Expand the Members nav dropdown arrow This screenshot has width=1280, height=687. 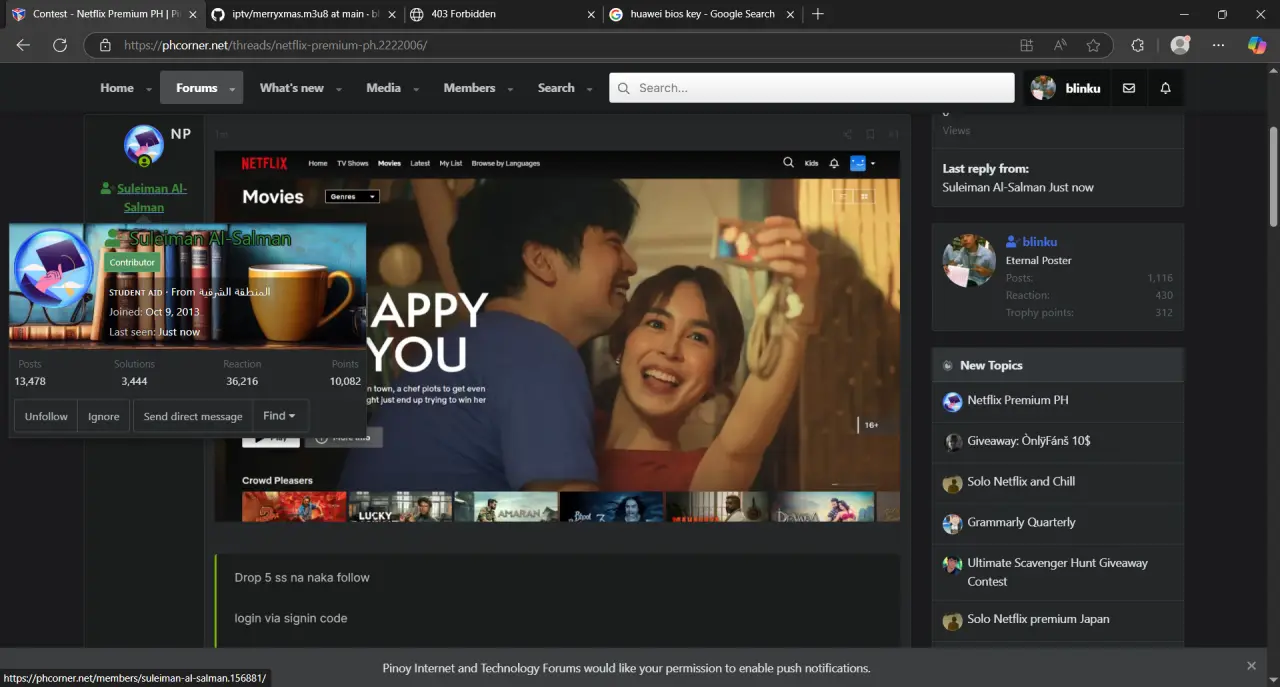[x=510, y=89]
